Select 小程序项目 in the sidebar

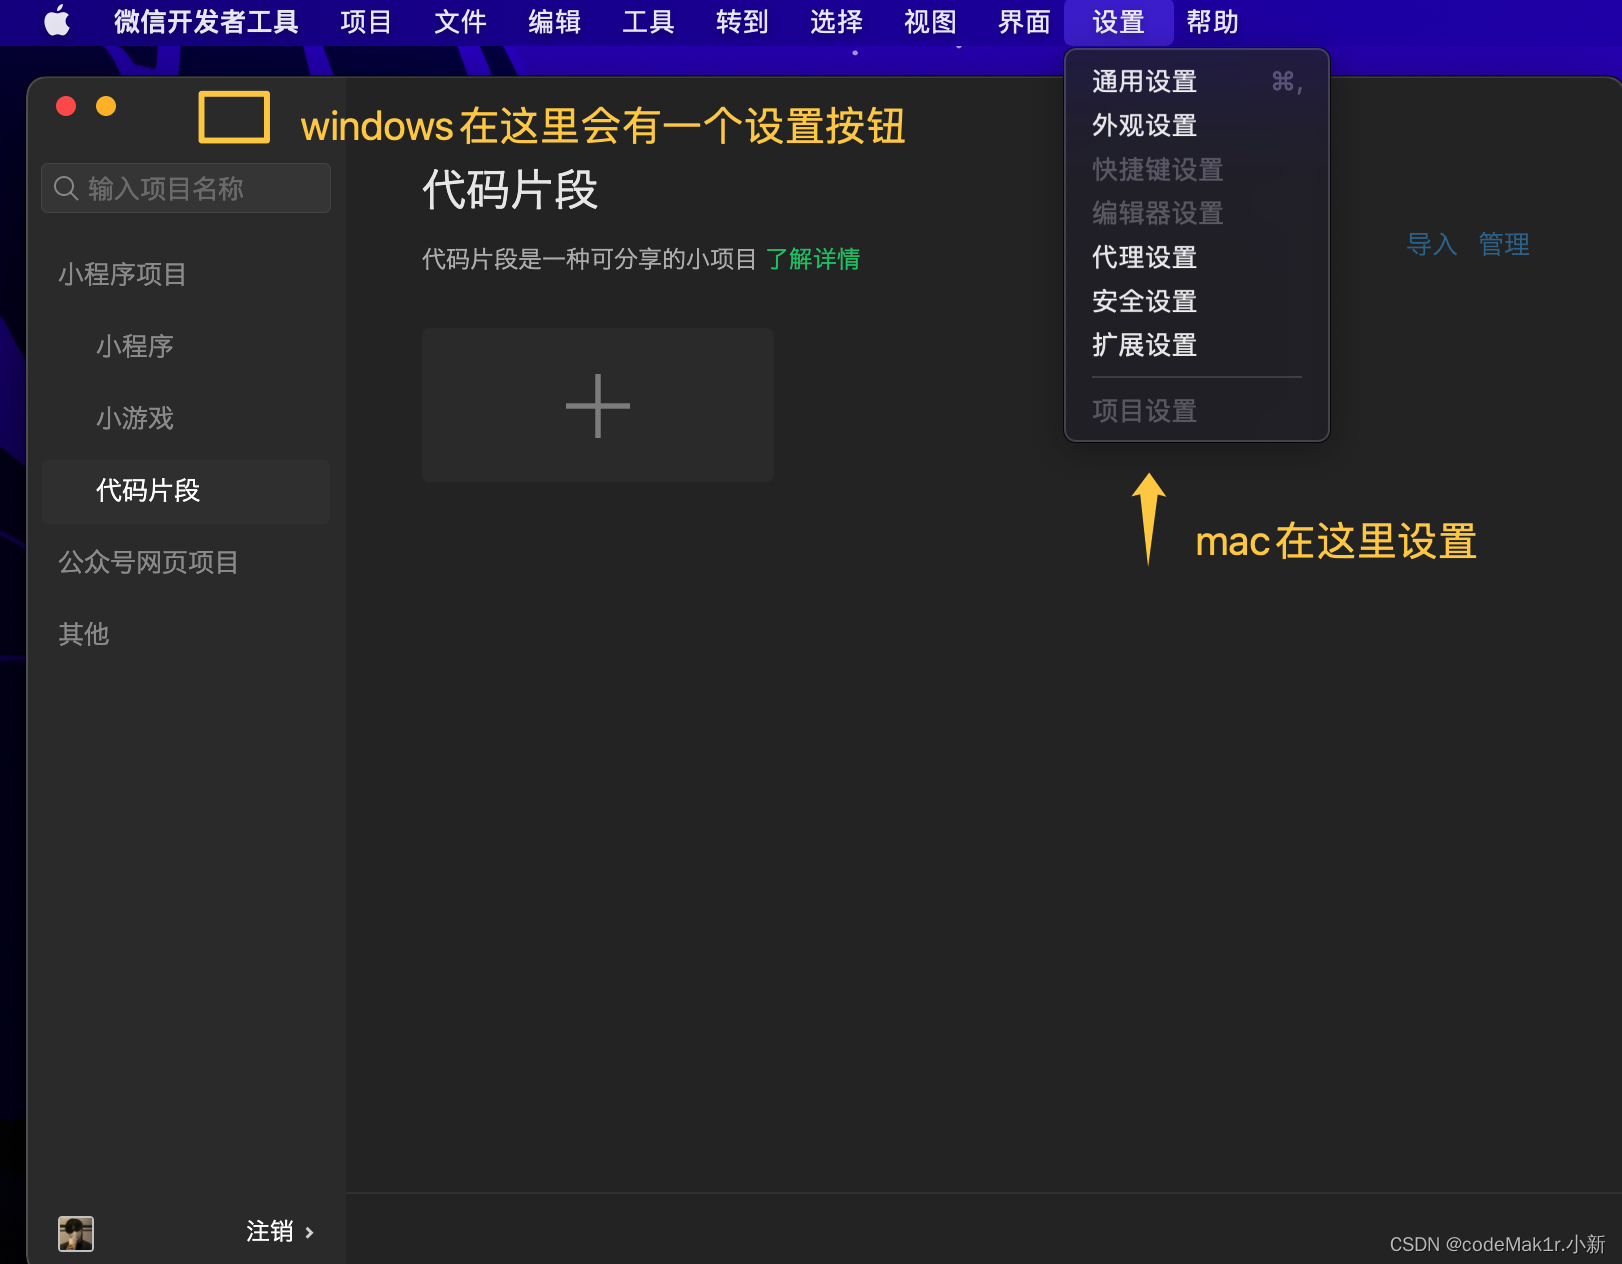pos(123,274)
